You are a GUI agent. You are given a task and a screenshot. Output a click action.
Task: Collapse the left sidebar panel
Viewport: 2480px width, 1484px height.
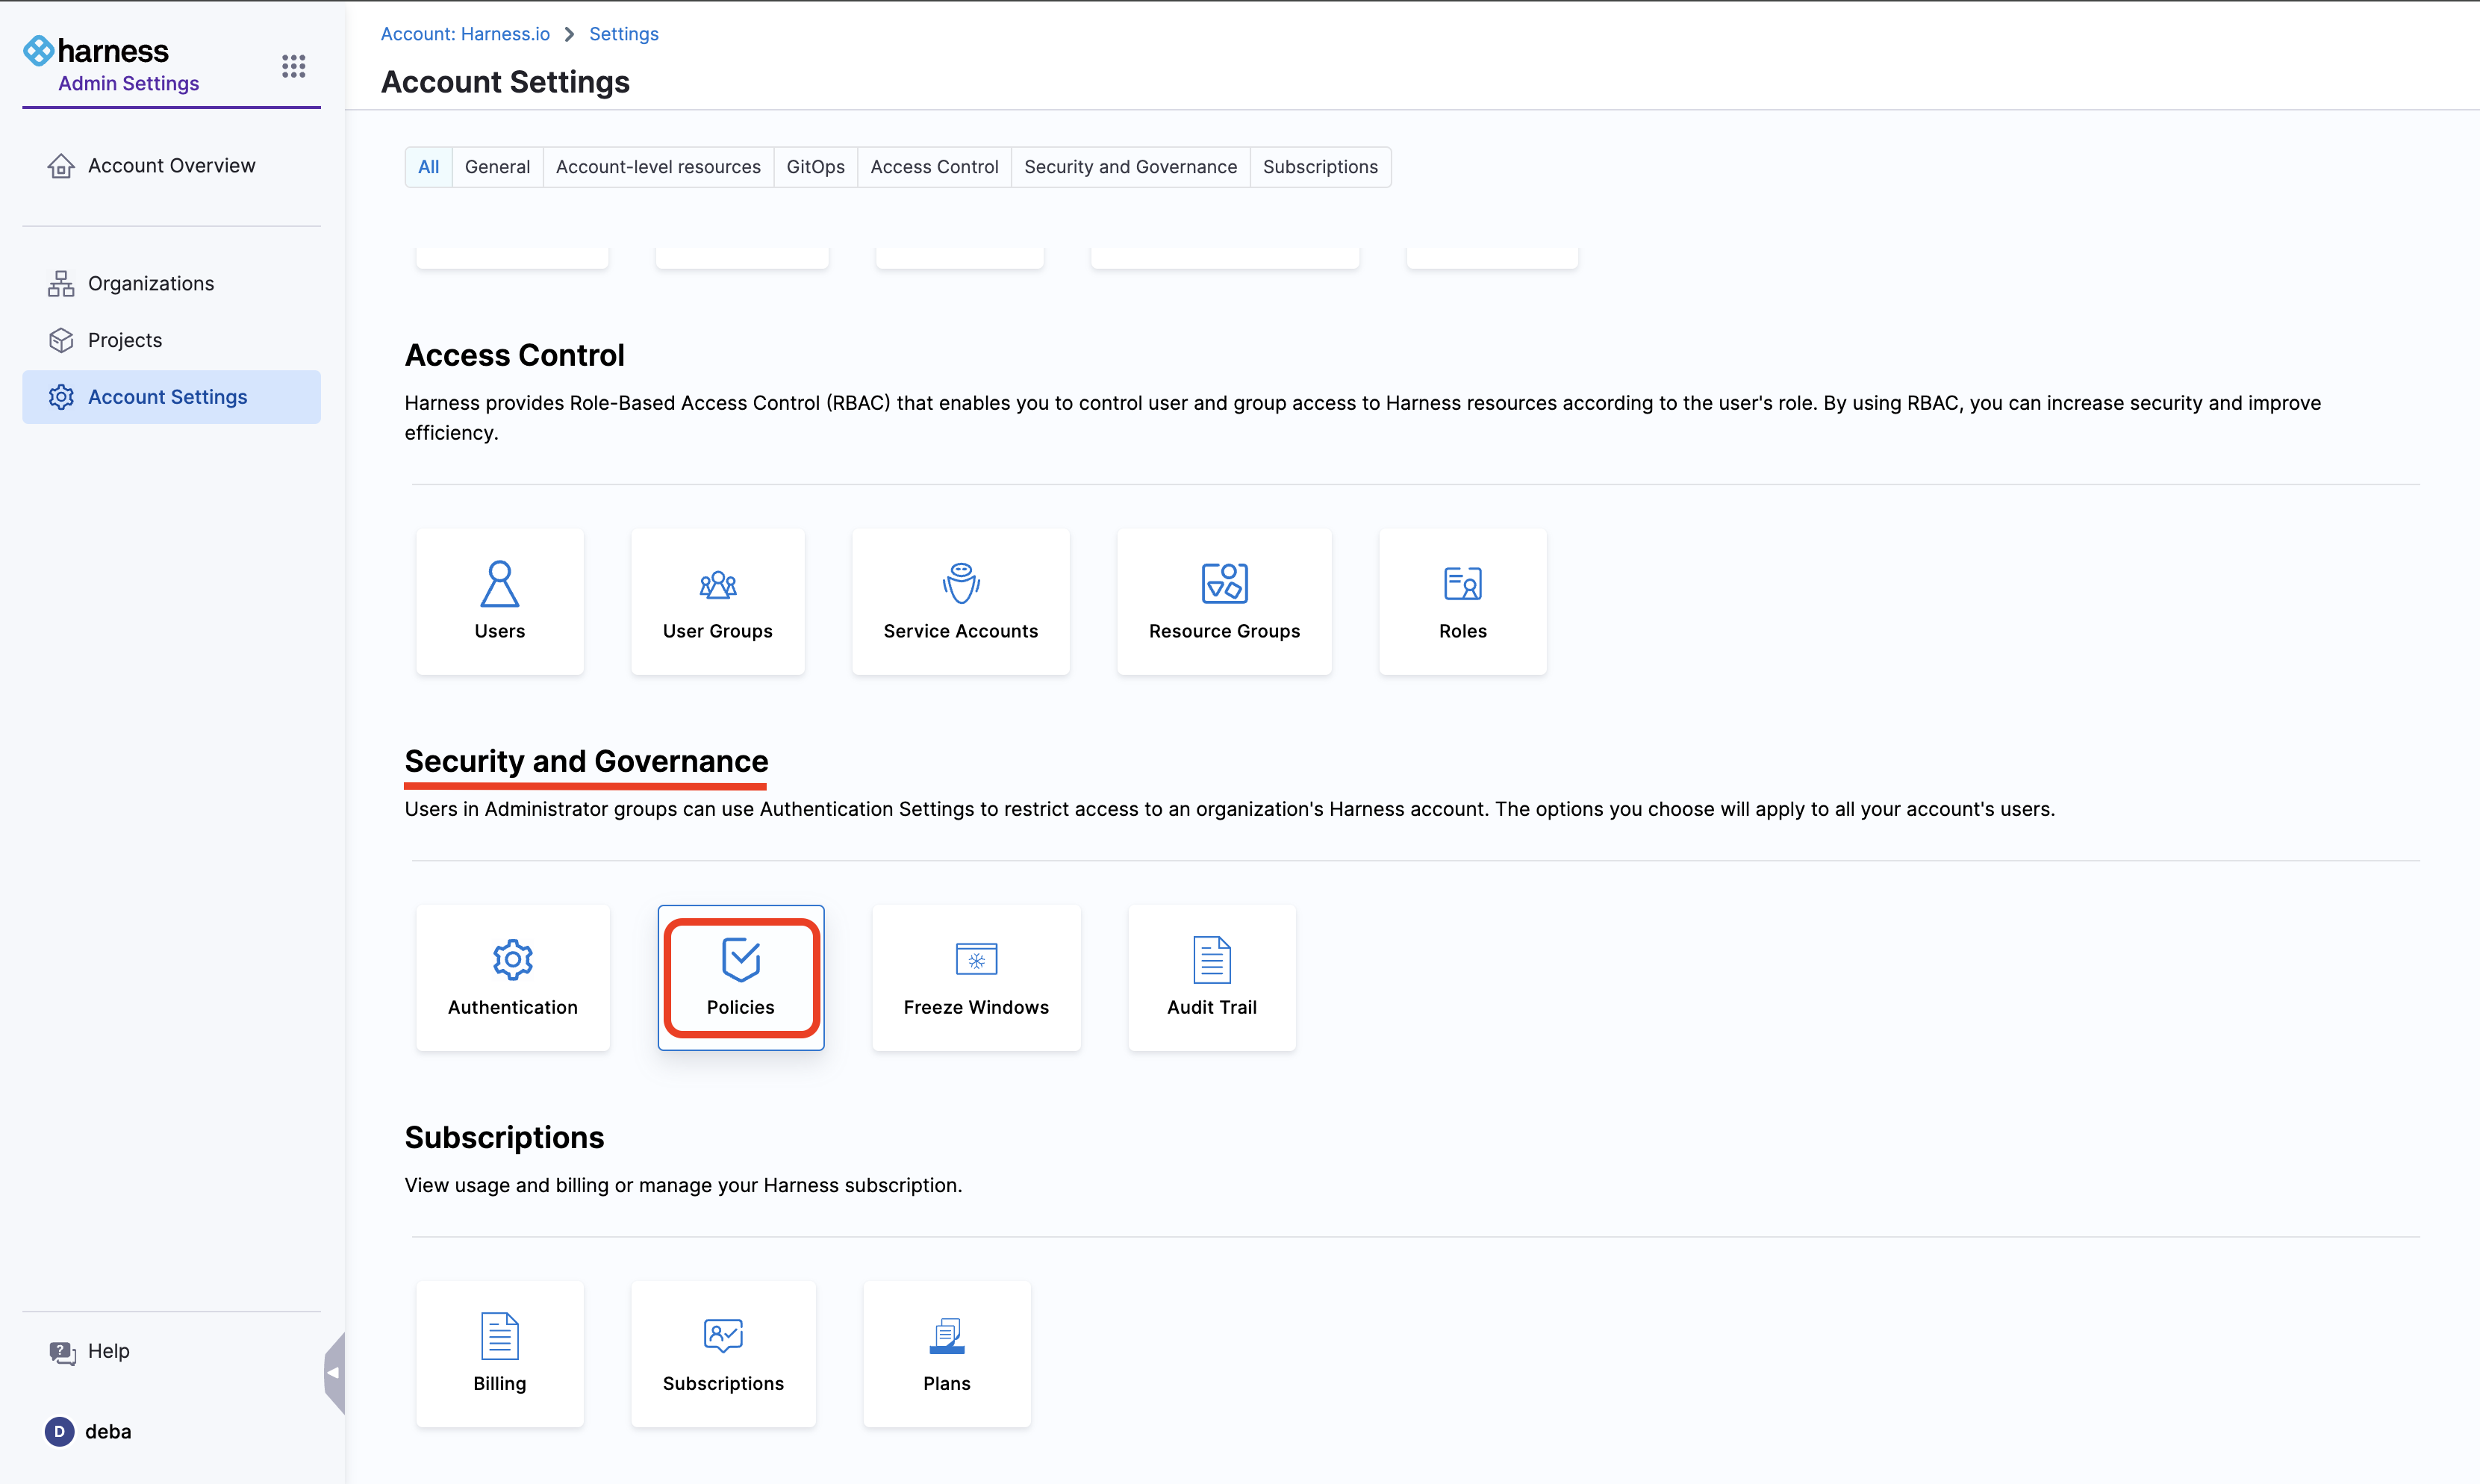334,1372
